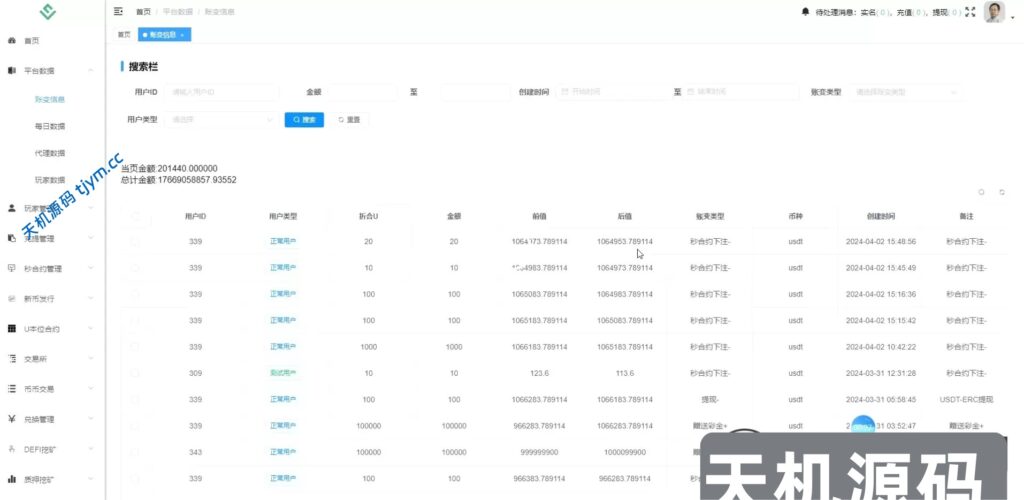Click the 用户ID input field
The width and height of the screenshot is (1024, 500).
coord(222,92)
